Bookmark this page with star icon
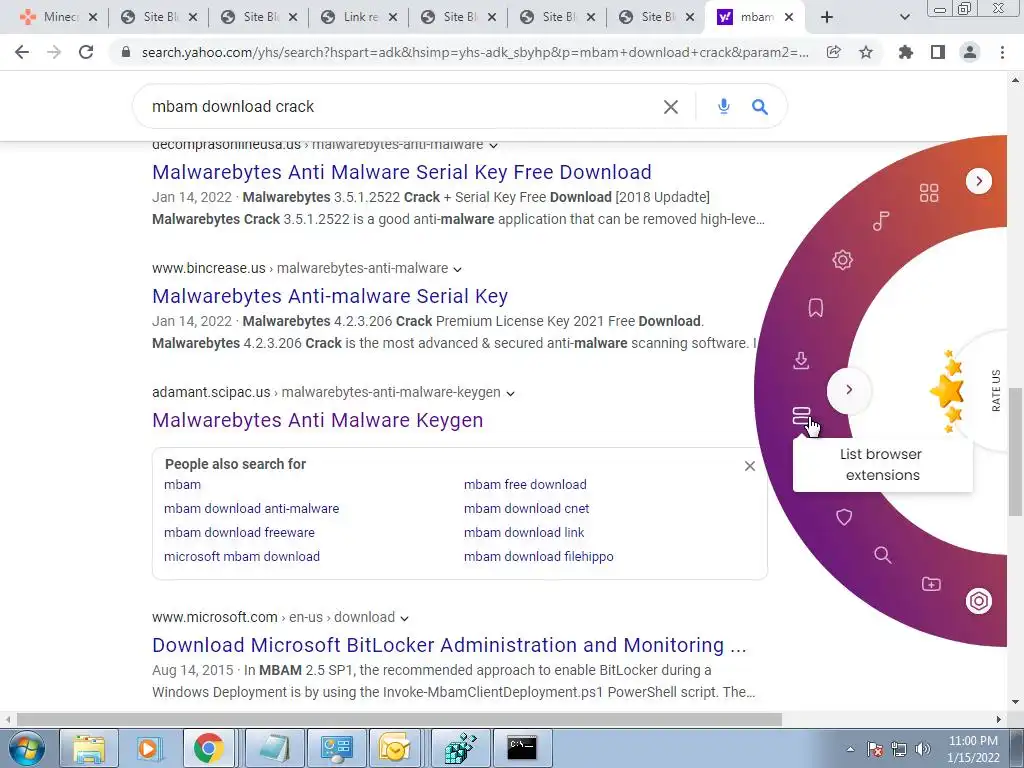 click(866, 52)
